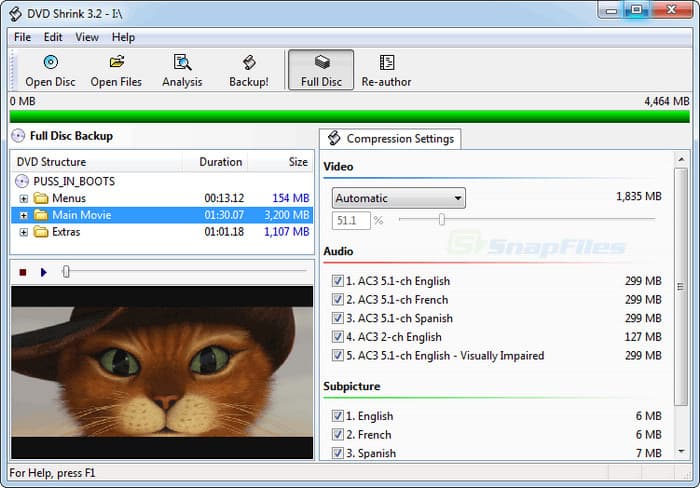Screen dimensions: 700x488
Task: Click the Menus size 154 MB
Action: 291,198
